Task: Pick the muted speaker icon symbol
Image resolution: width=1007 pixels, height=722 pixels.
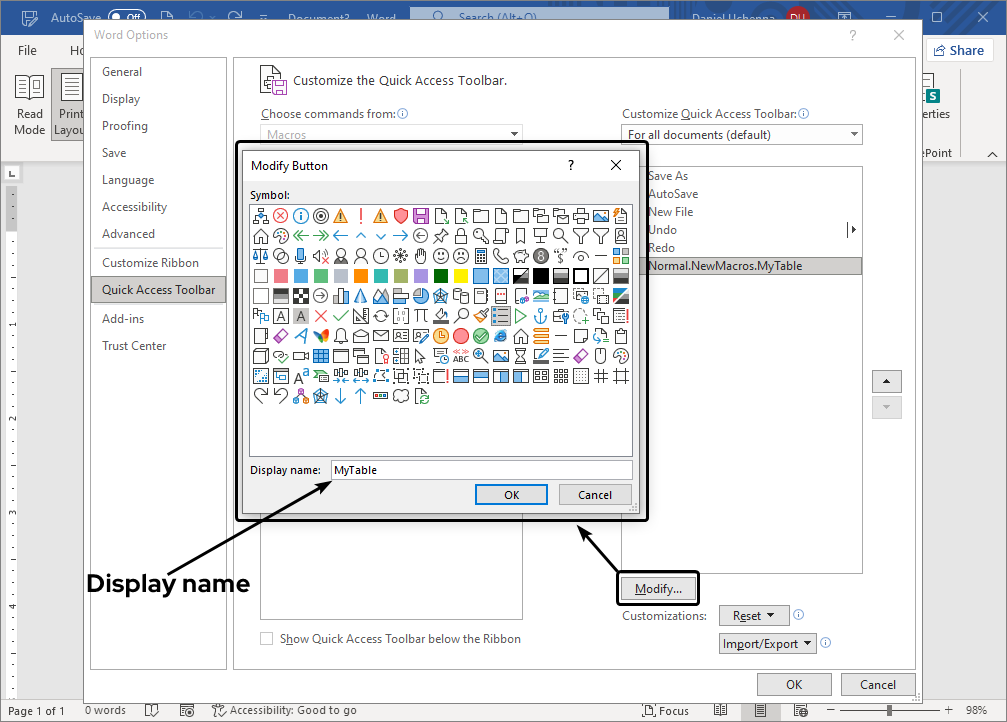Action: [x=319, y=256]
